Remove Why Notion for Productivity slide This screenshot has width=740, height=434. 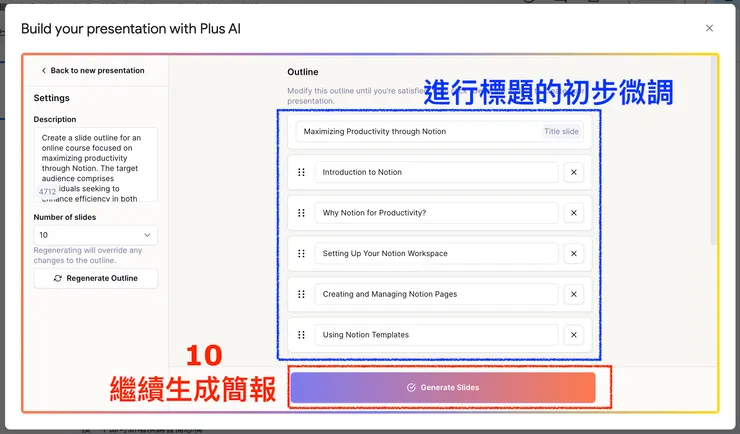pyautogui.click(x=573, y=213)
